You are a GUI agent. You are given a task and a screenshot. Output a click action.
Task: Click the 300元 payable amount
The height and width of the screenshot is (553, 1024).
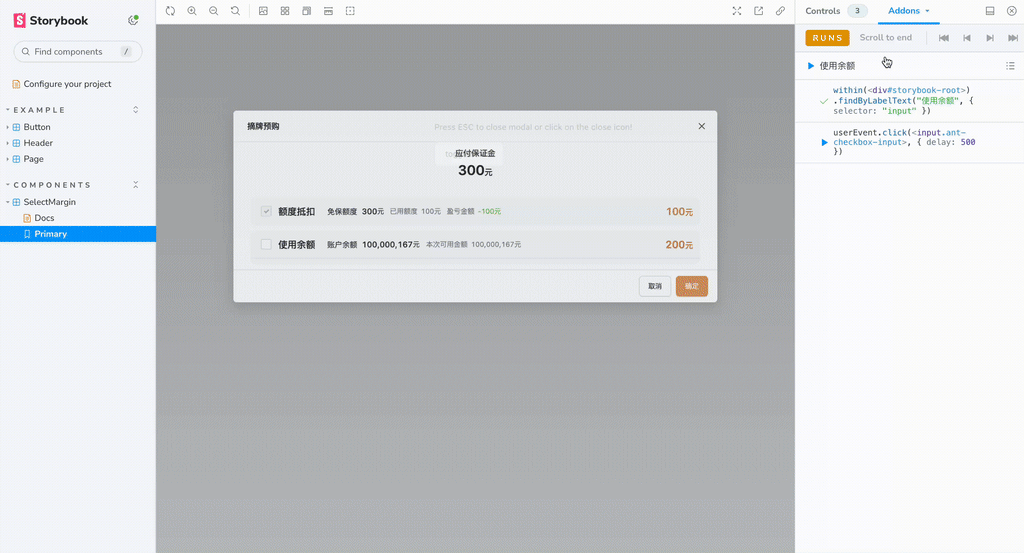[x=475, y=170]
